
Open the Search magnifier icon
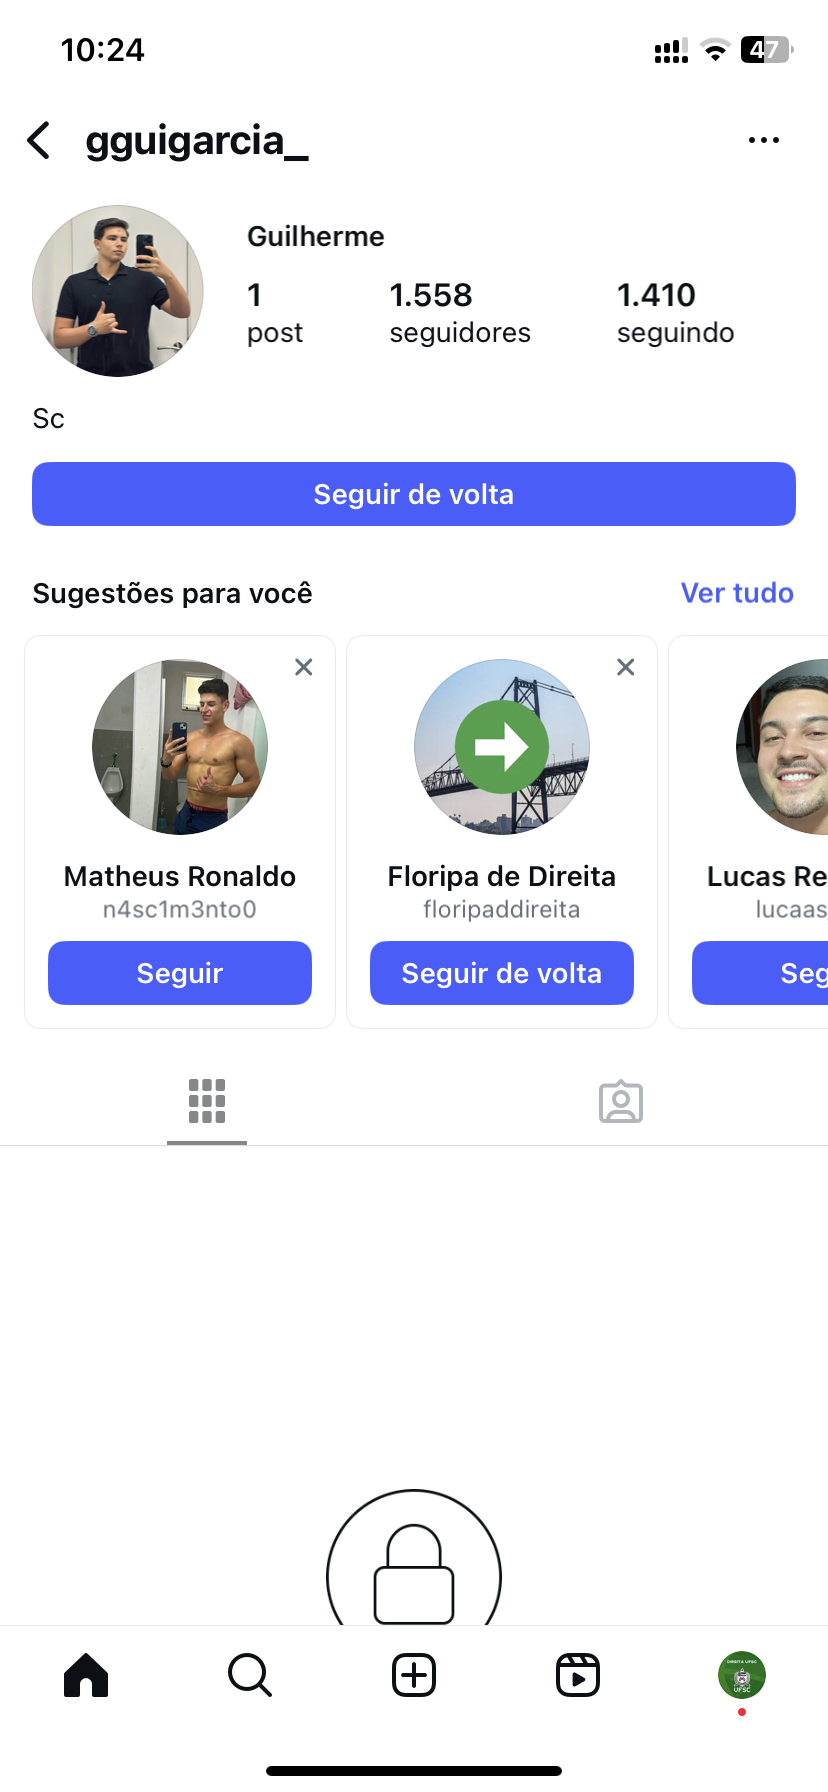point(250,1675)
